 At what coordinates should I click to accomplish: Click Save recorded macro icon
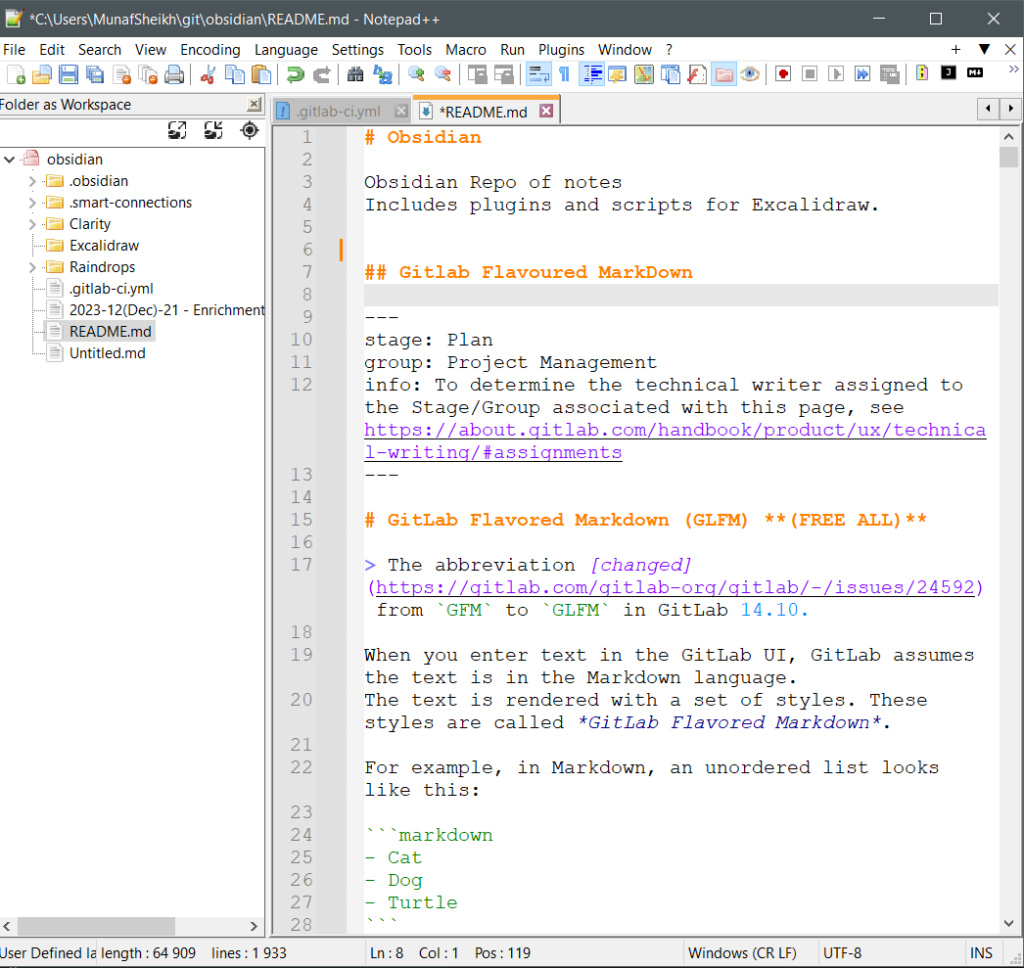click(889, 74)
